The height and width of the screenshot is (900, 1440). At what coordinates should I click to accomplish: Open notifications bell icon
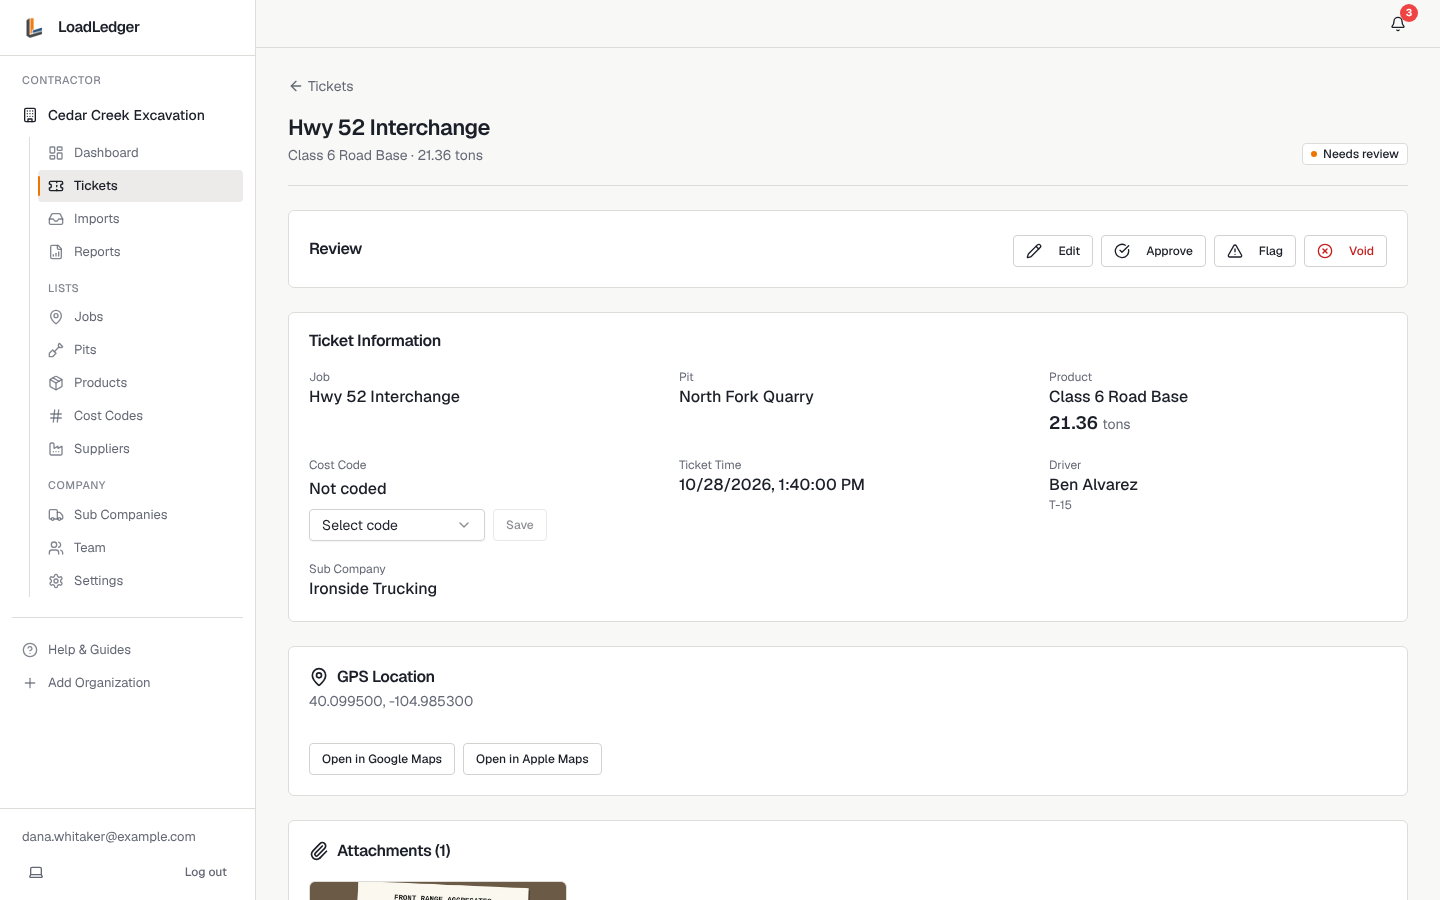1398,23
